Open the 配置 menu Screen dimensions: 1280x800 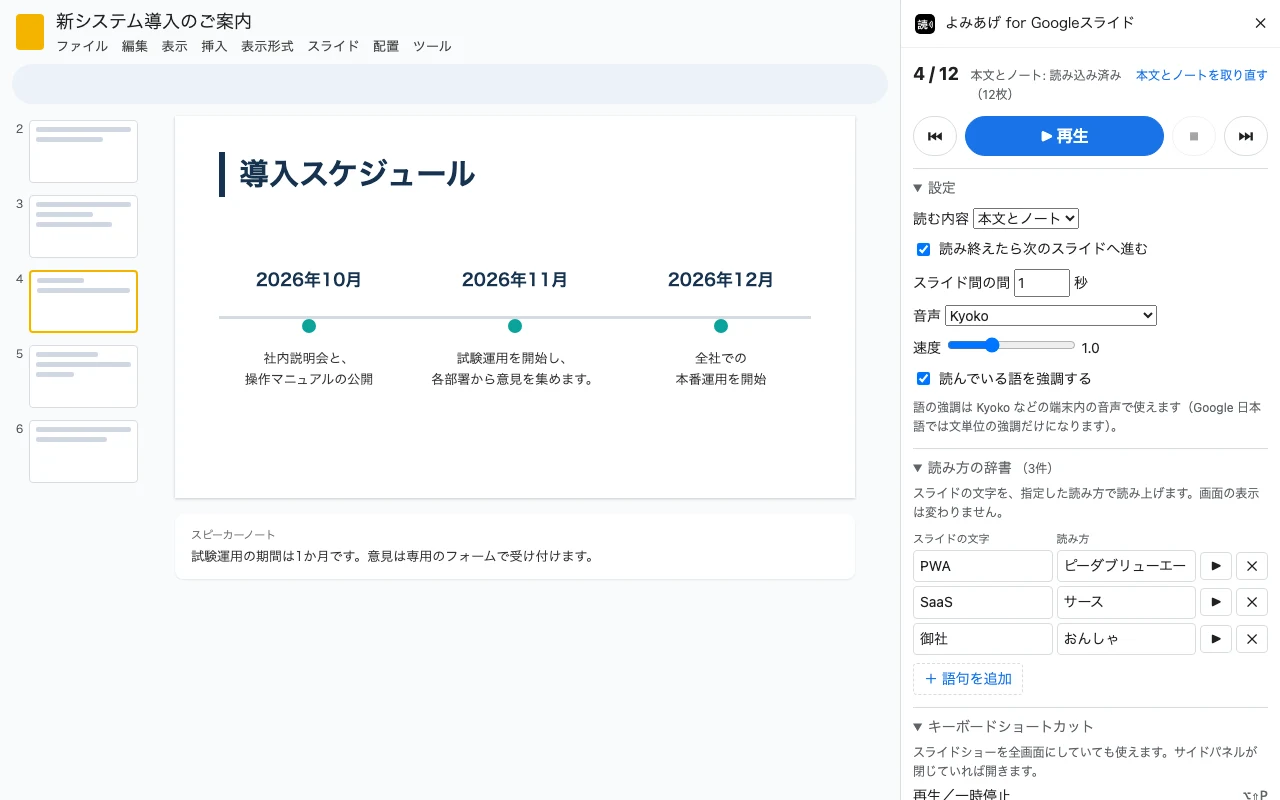[x=386, y=46]
